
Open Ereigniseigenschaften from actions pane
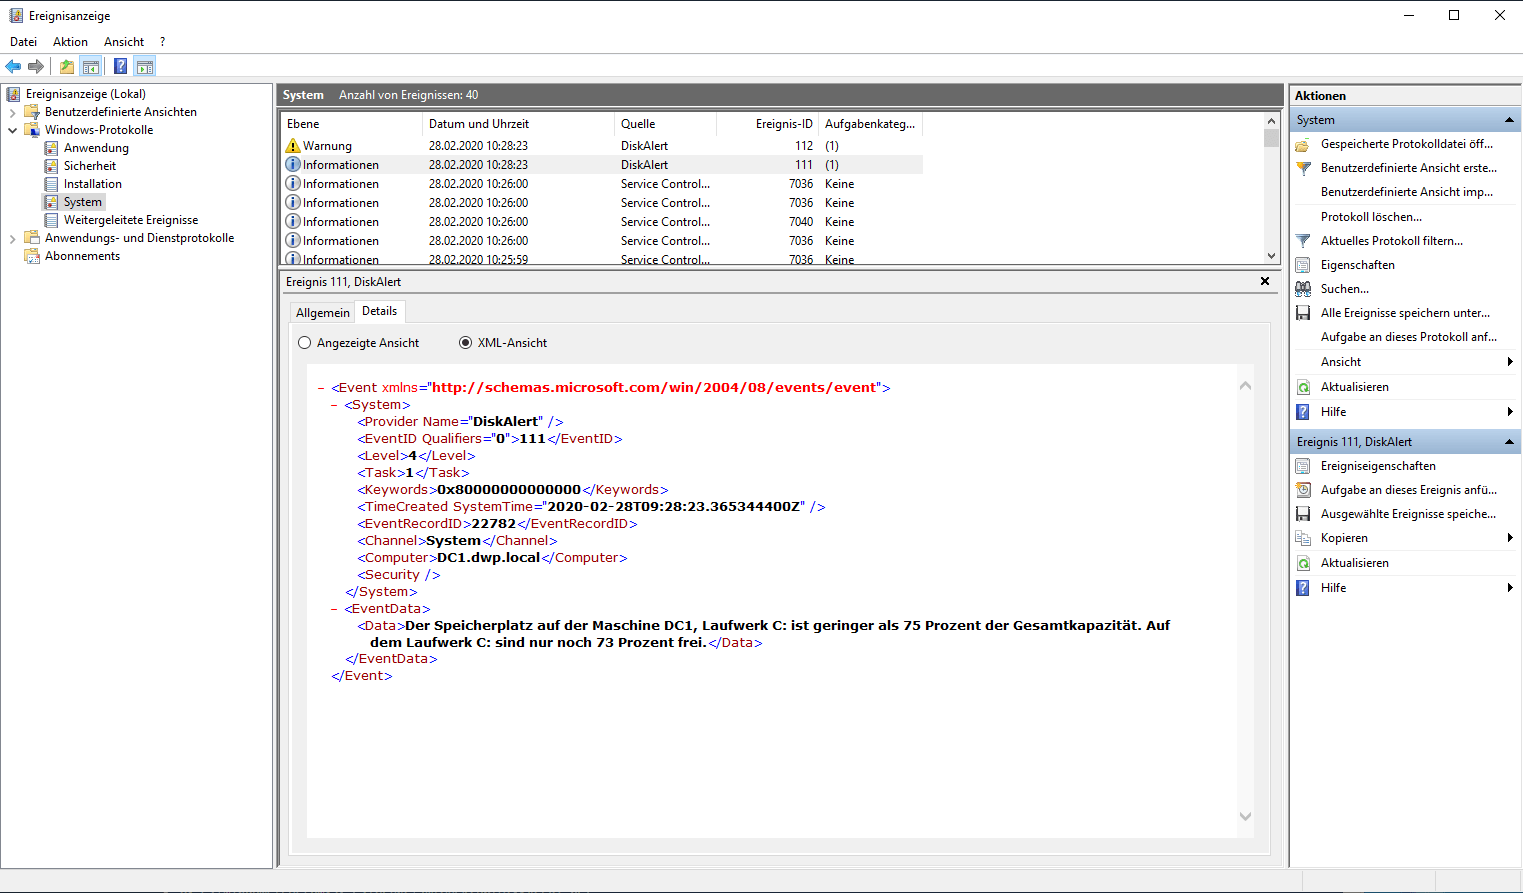[x=1377, y=466]
